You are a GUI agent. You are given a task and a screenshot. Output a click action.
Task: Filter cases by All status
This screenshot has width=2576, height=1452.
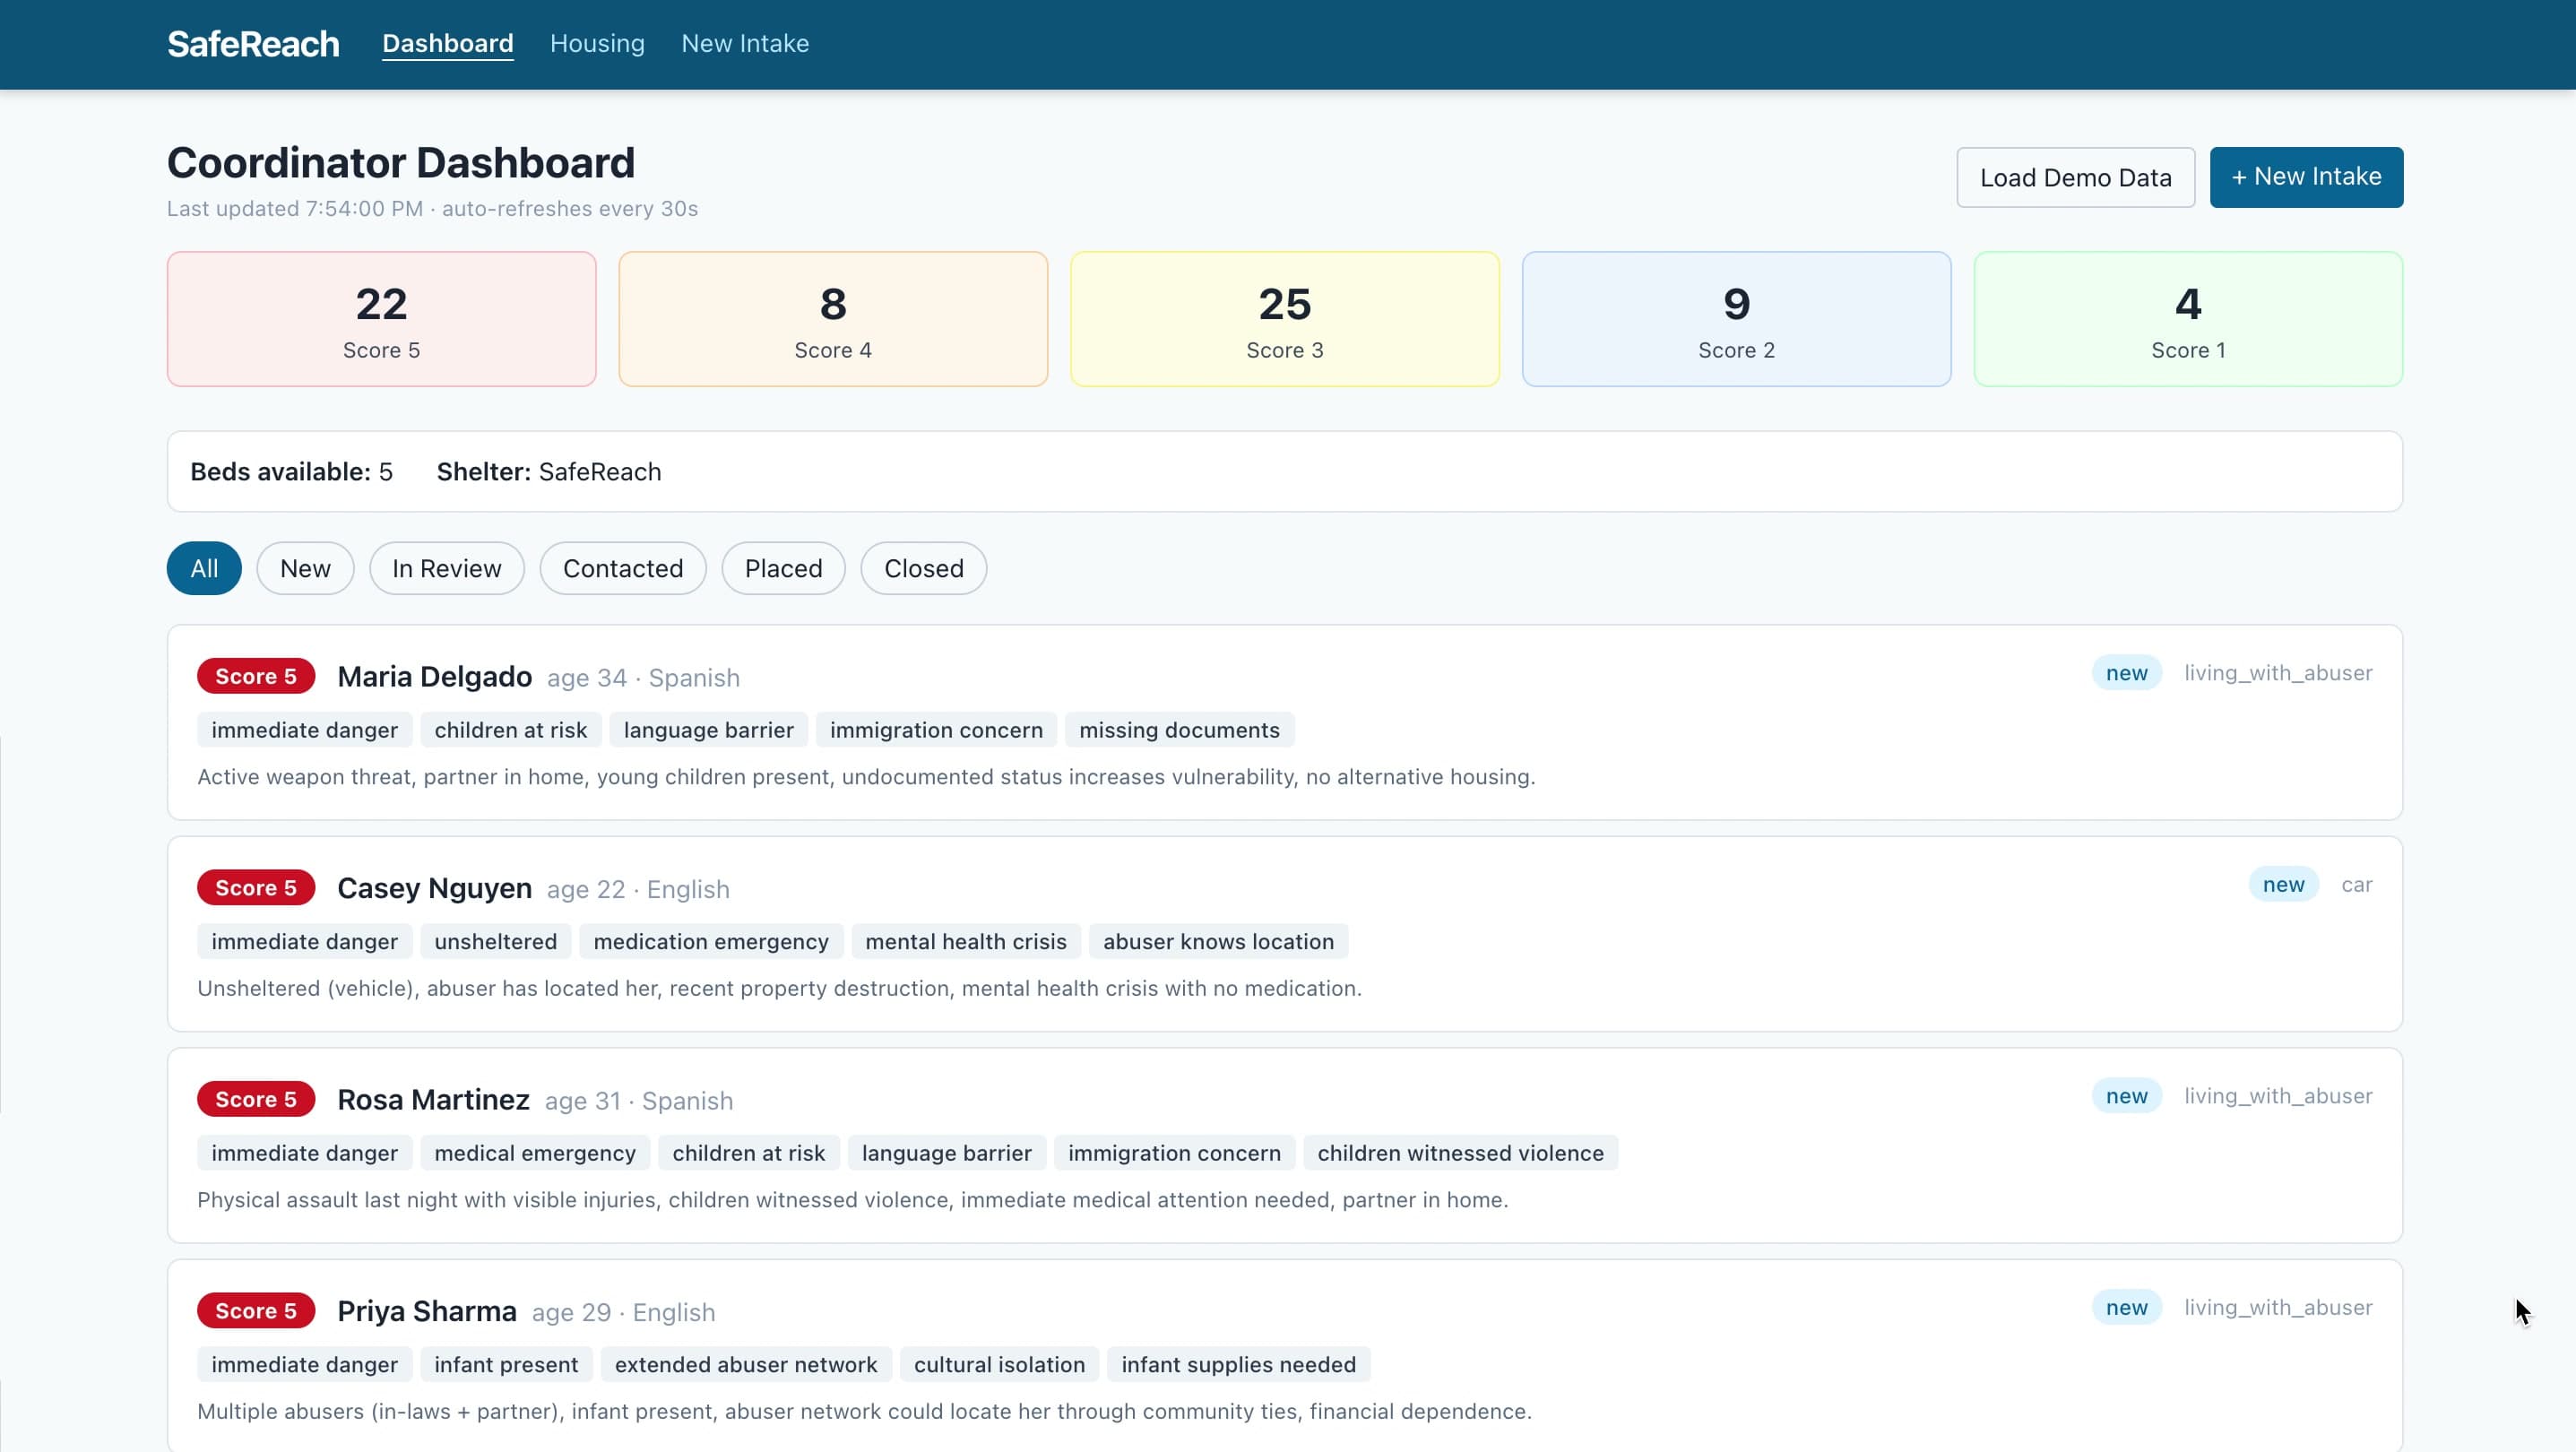204,568
